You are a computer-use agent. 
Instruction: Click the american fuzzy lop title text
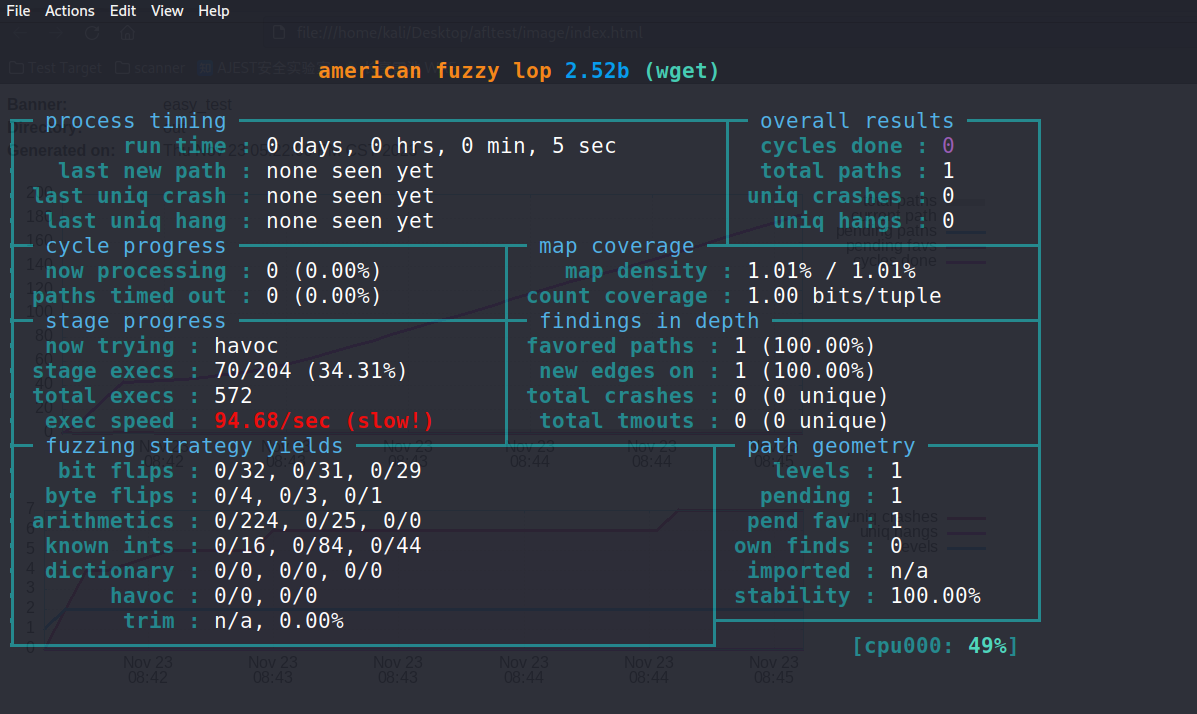(x=438, y=70)
